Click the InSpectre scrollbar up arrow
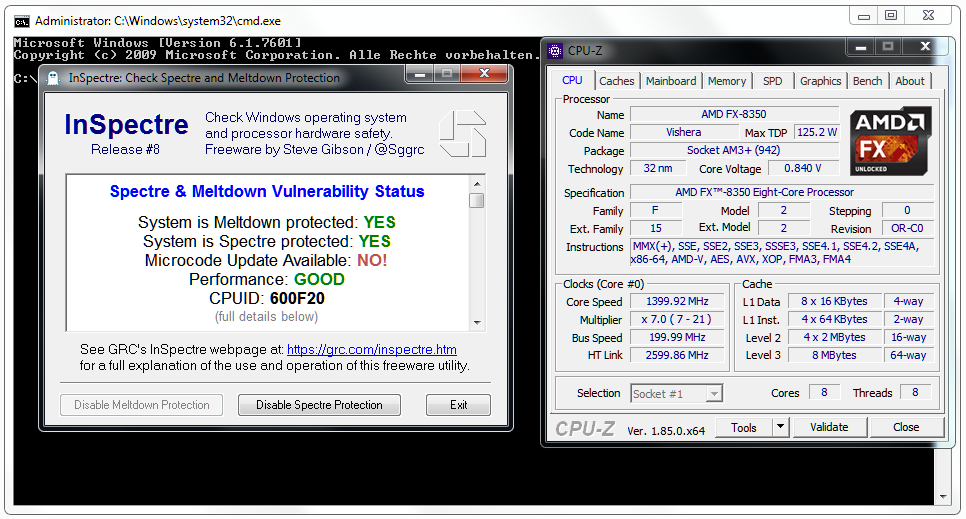 click(477, 184)
